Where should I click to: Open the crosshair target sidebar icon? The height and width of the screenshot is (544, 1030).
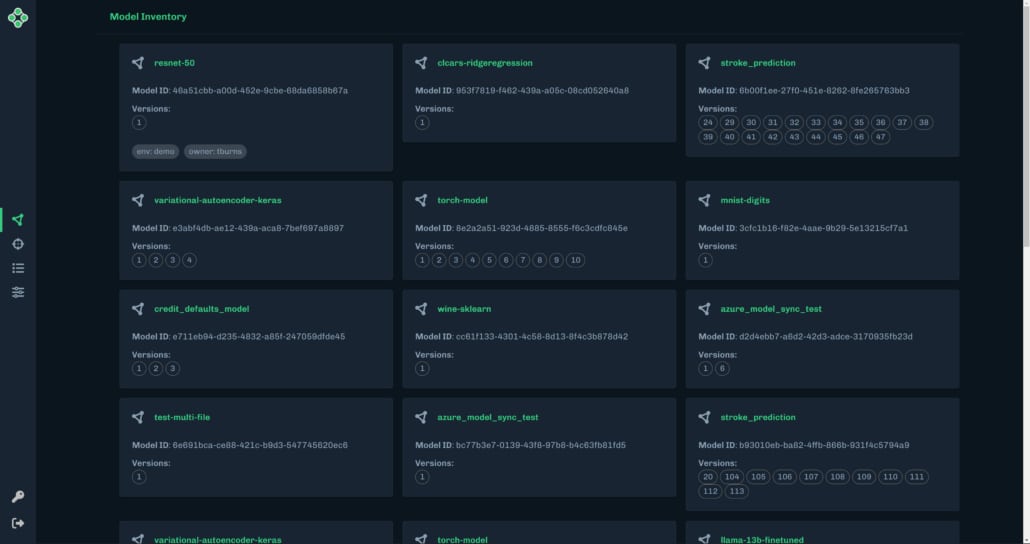[x=18, y=244]
